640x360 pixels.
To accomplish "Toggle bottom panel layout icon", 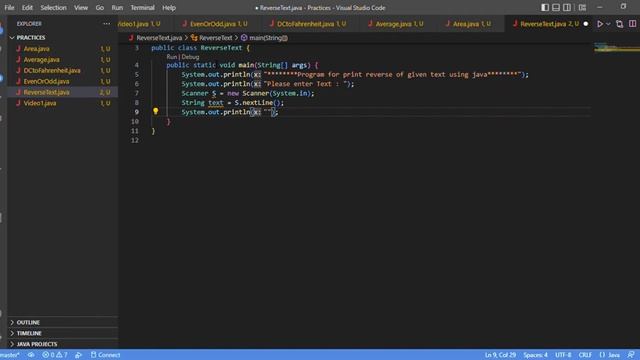I will (556, 8).
